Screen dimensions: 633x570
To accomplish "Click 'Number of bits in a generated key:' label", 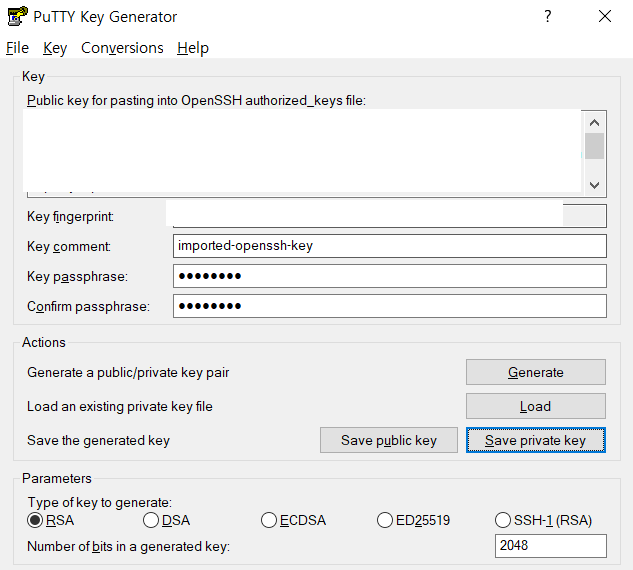I will pyautogui.click(x=128, y=546).
